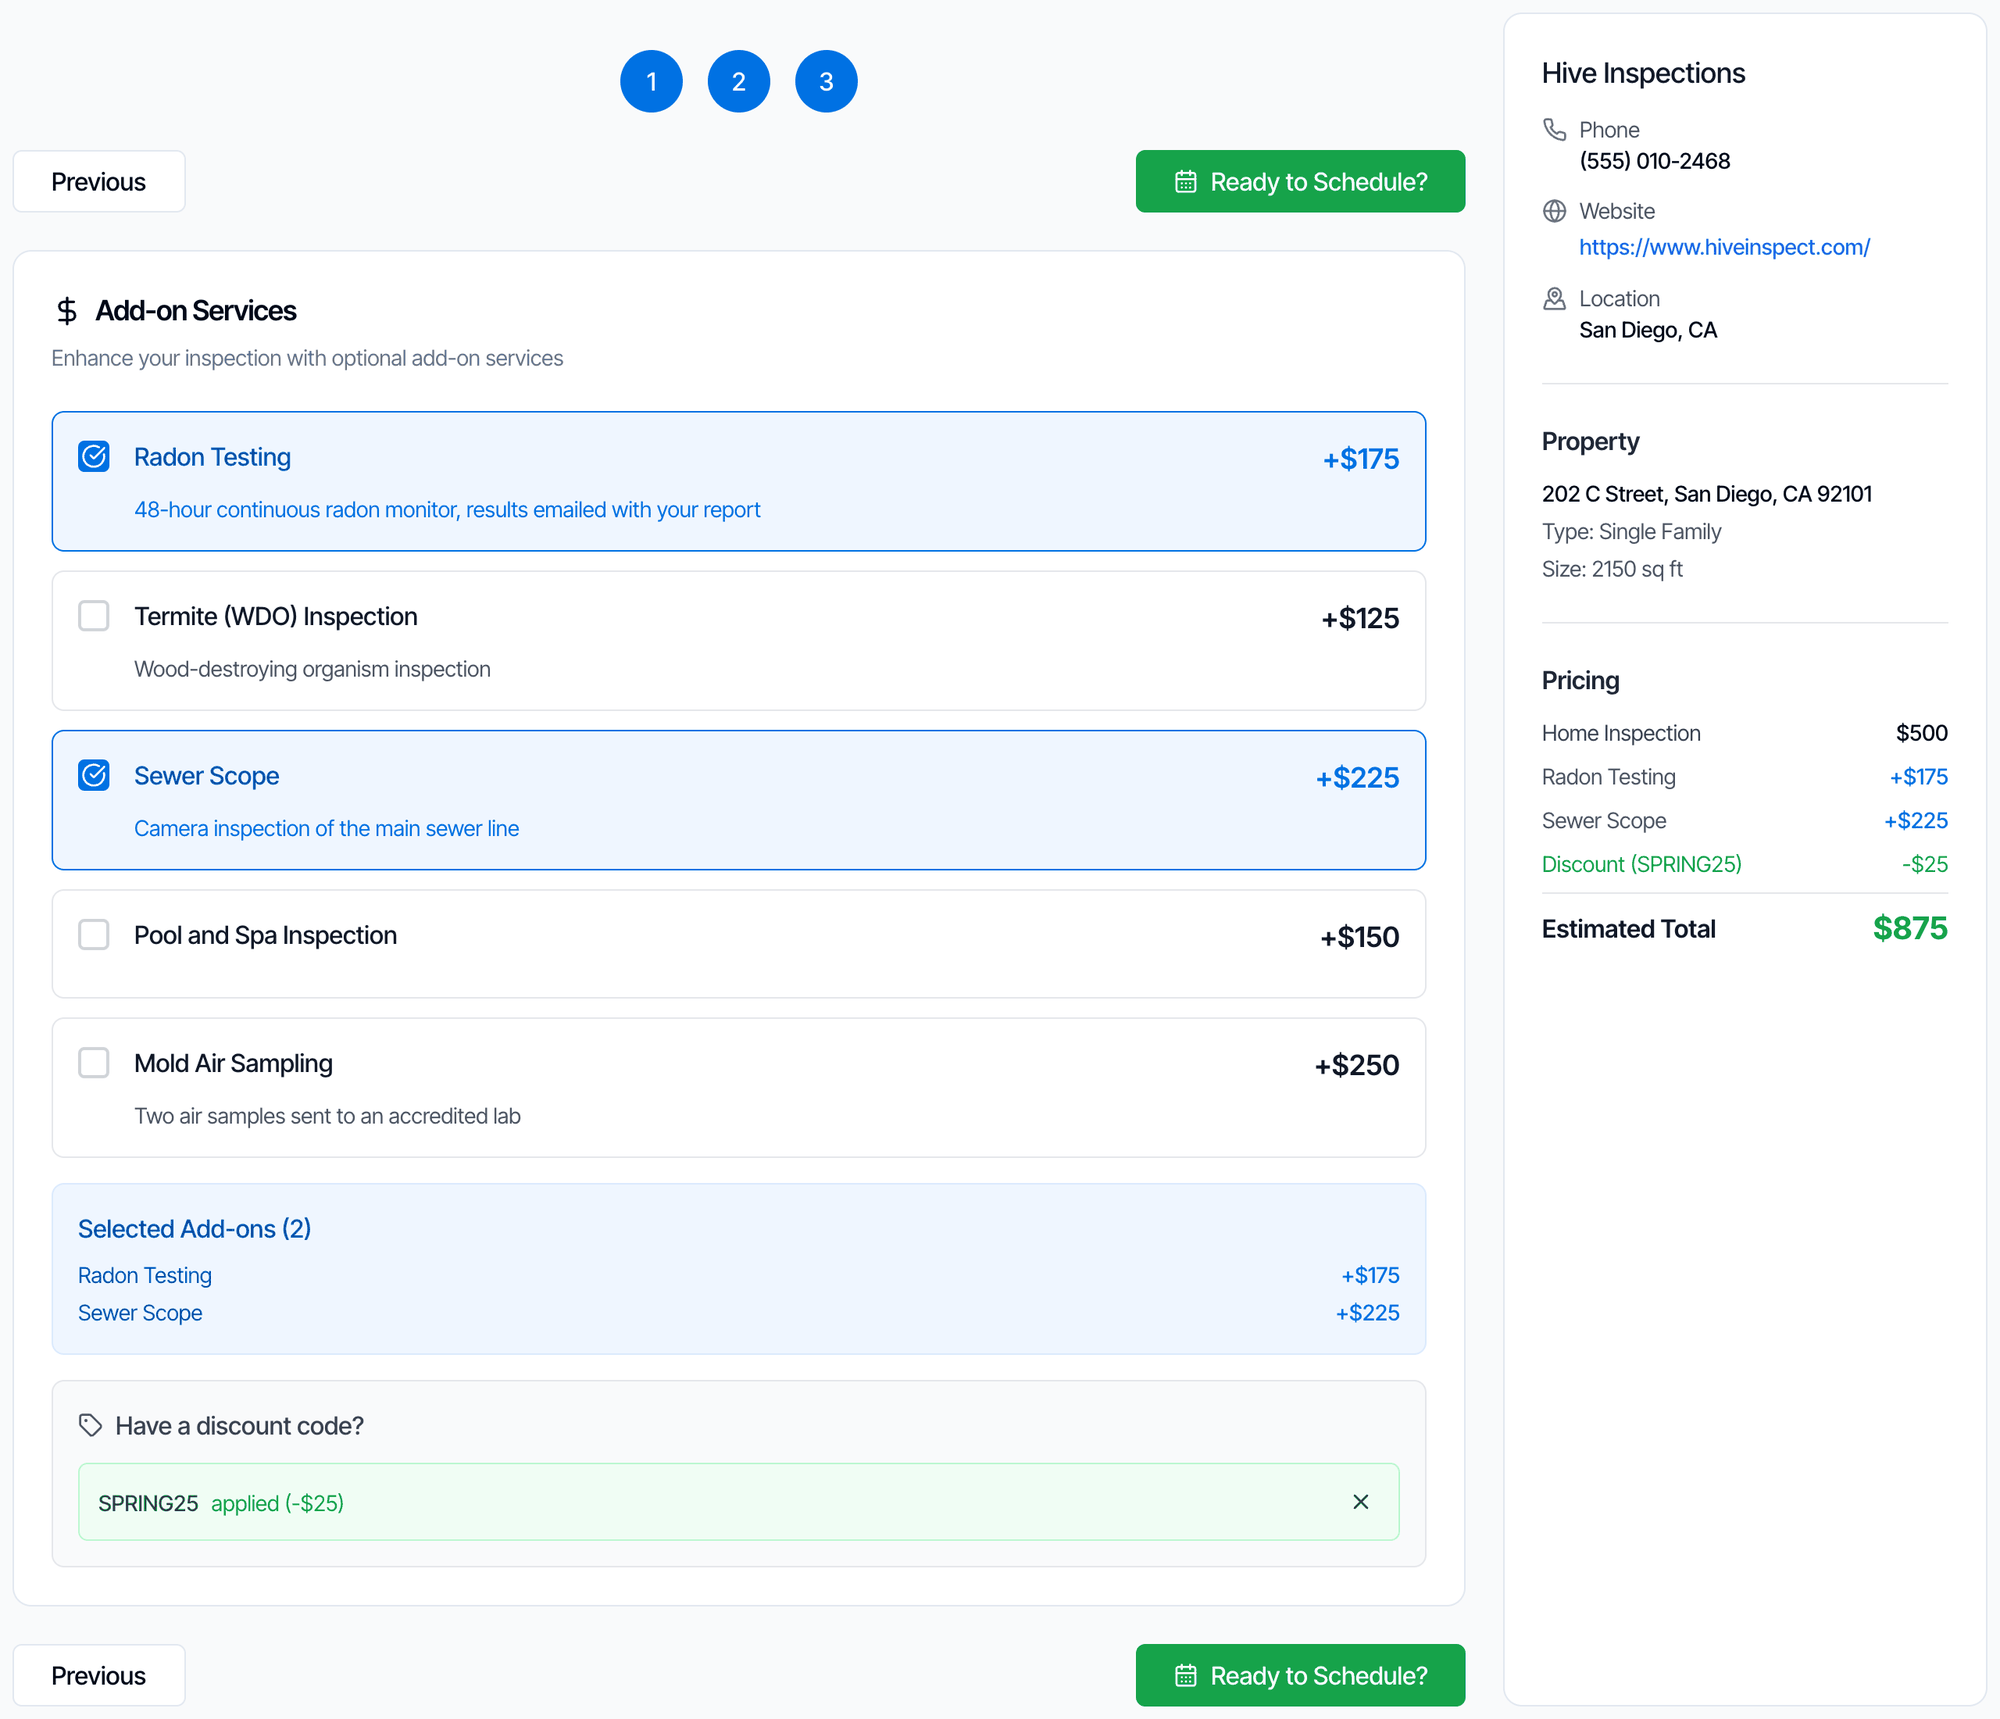Click the Pool and Spa +$150 price
Viewport: 2000px width, 1719px height.
click(x=1359, y=937)
